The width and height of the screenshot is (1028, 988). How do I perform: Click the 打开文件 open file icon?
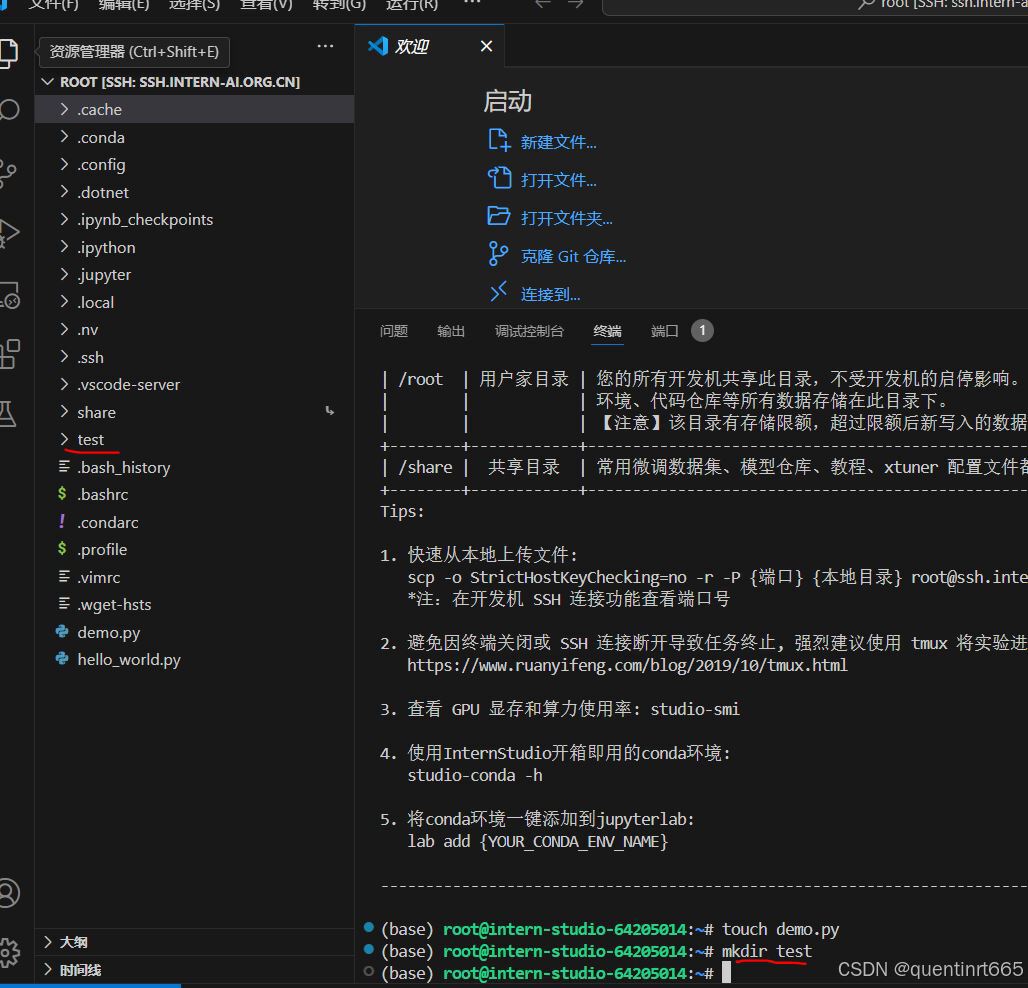click(x=499, y=178)
